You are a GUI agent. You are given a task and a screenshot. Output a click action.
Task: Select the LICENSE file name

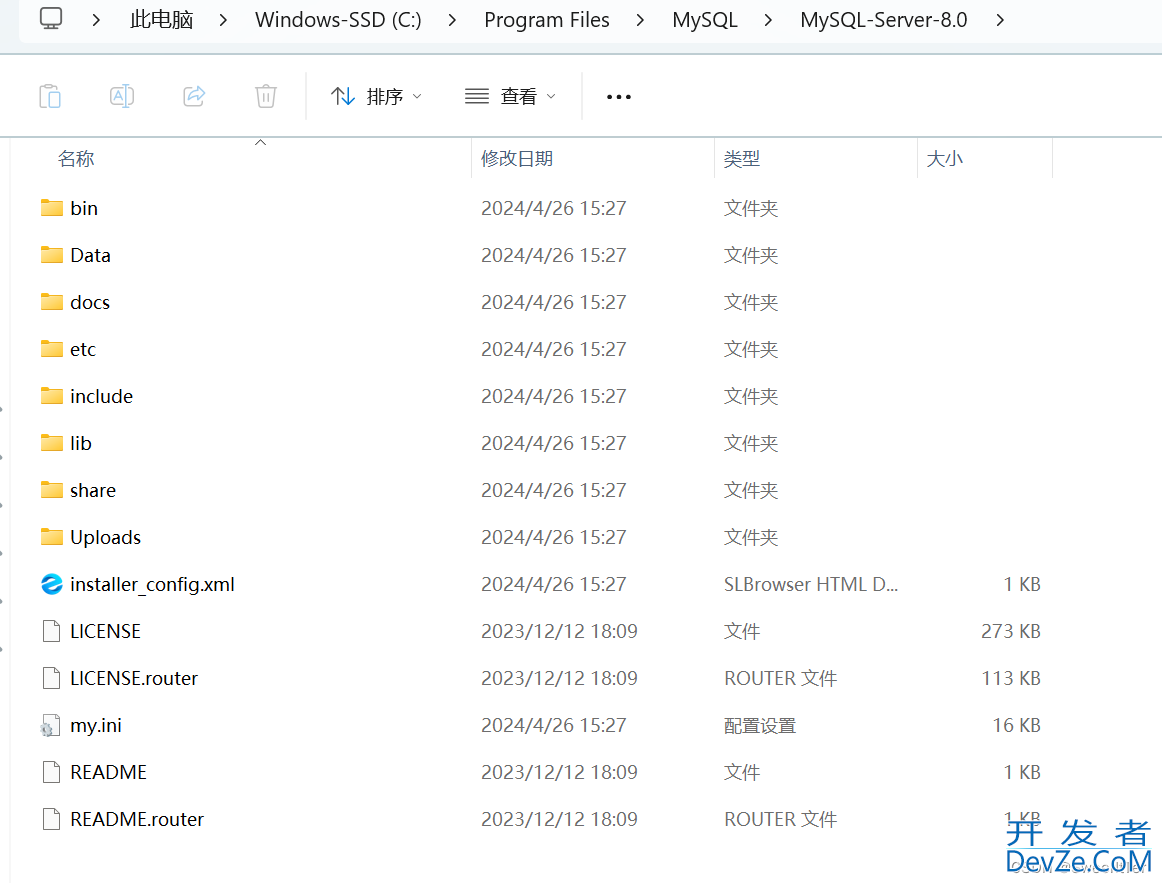(x=105, y=631)
